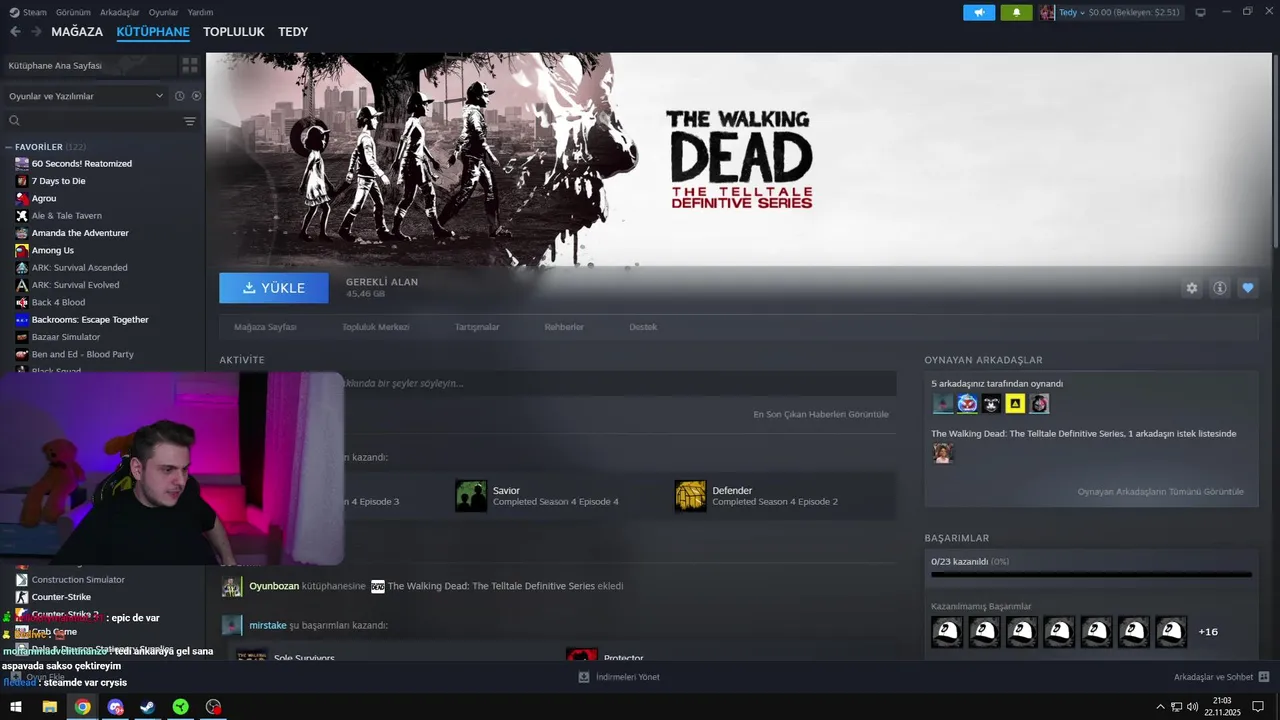
Task: Click the system tray volume icon
Action: [1193, 707]
